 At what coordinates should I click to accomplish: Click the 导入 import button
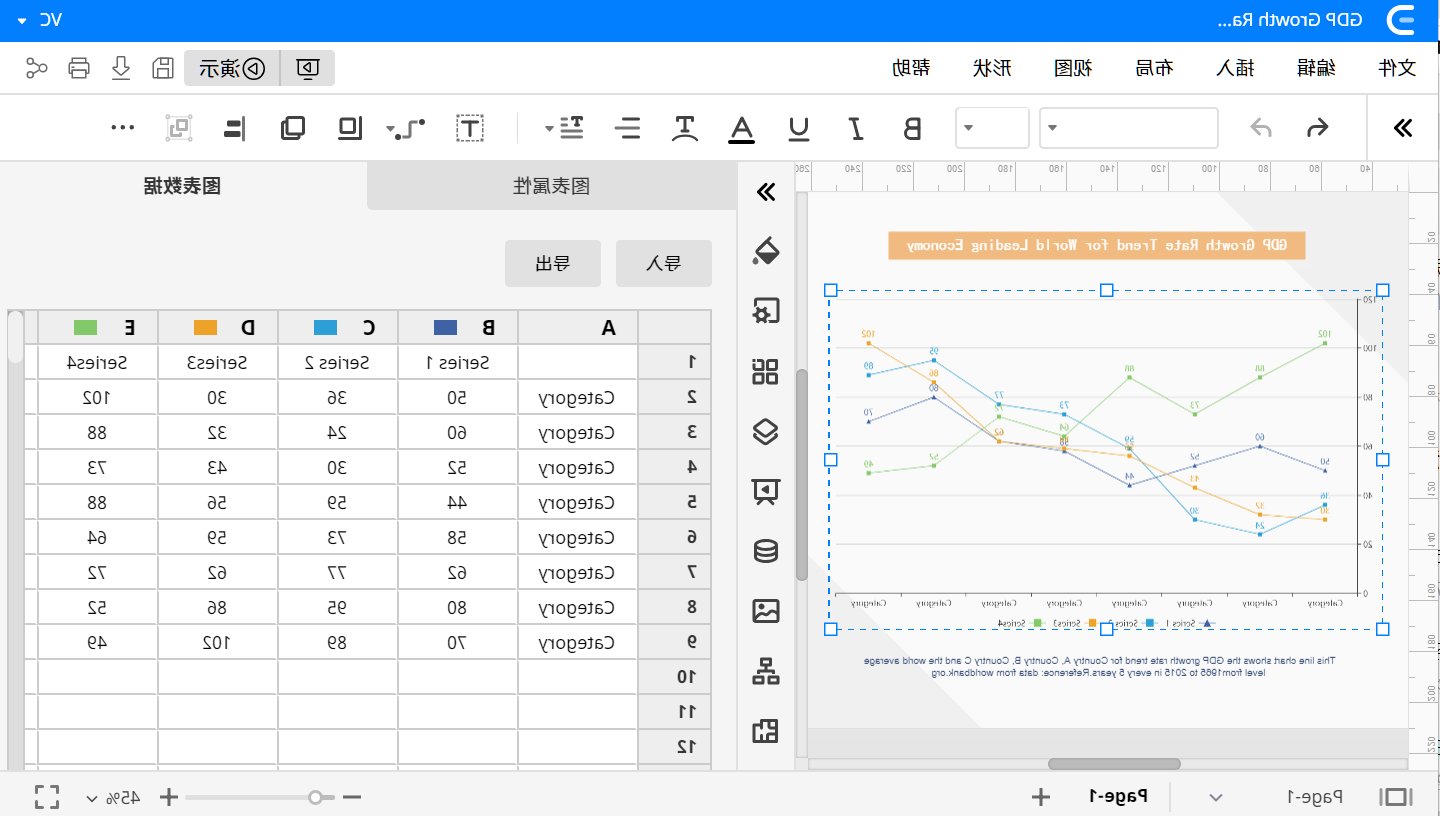(664, 263)
